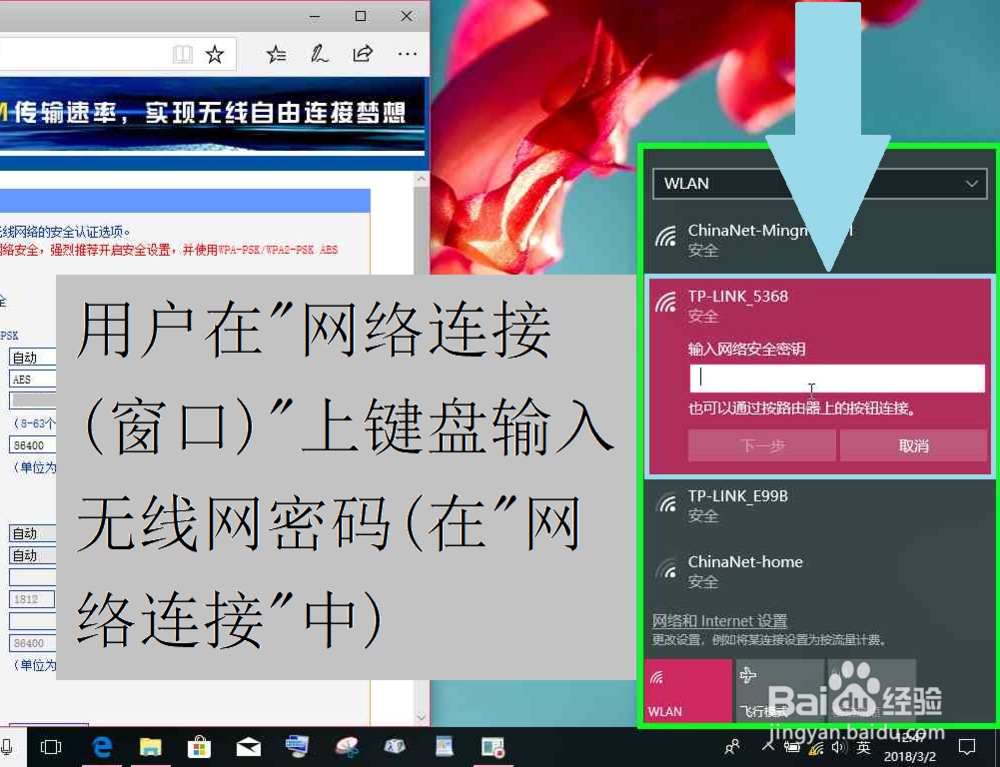Open Edge's more options menu

[404, 56]
